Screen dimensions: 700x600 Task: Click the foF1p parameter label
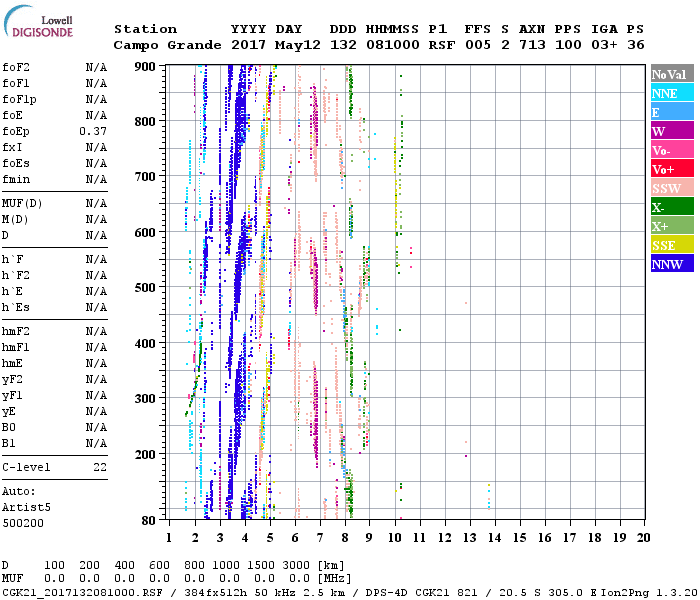click(19, 100)
